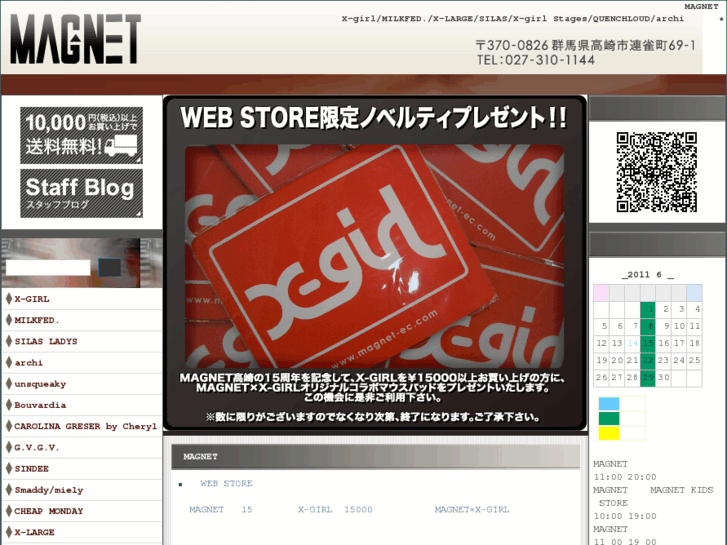Open the archi brand category
This screenshot has width=727, height=545.
pyautogui.click(x=28, y=363)
